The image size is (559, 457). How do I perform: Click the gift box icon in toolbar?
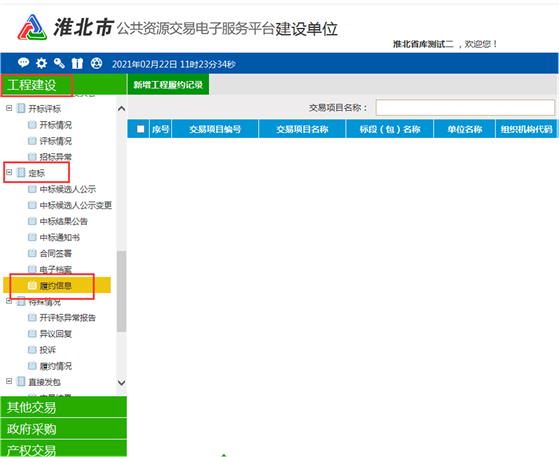click(x=77, y=63)
